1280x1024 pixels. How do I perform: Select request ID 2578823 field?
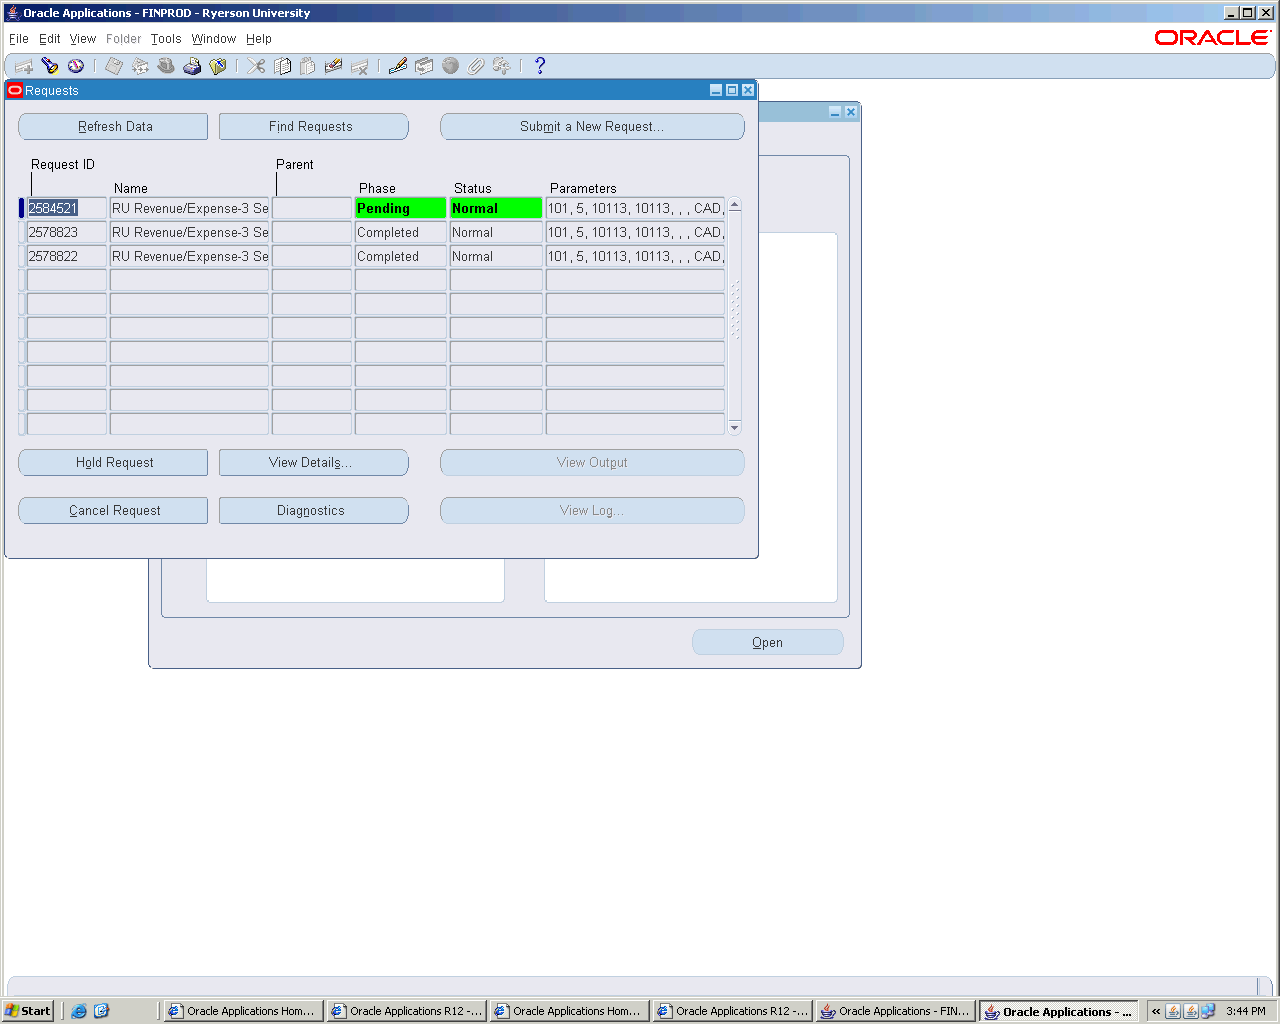[66, 233]
